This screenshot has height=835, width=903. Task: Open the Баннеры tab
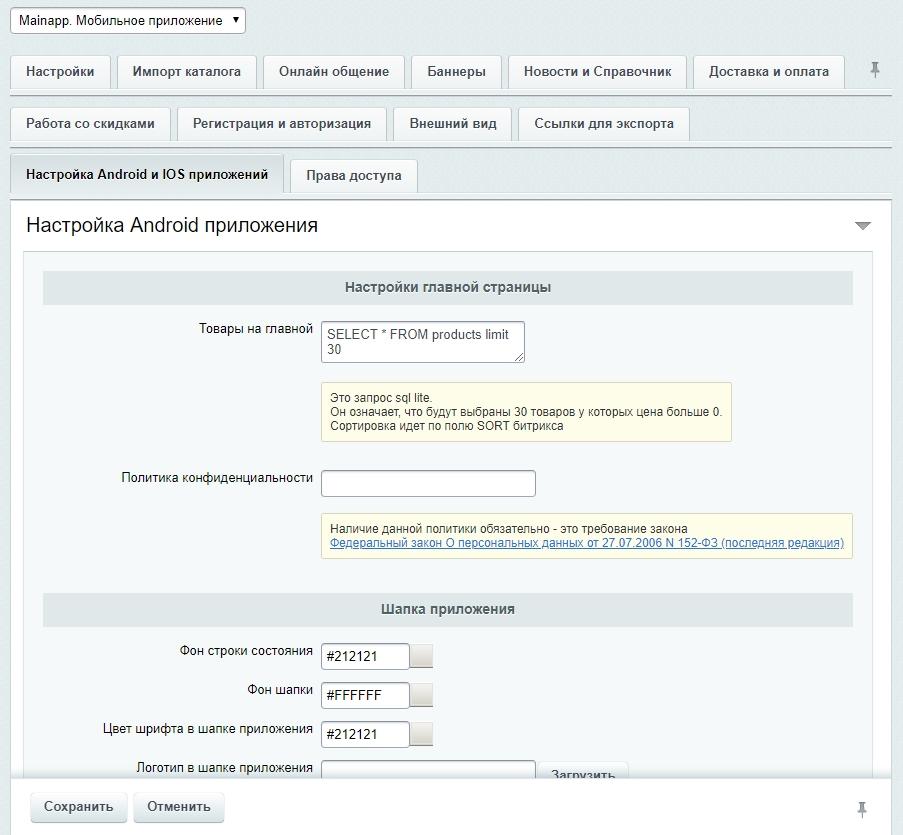click(456, 71)
